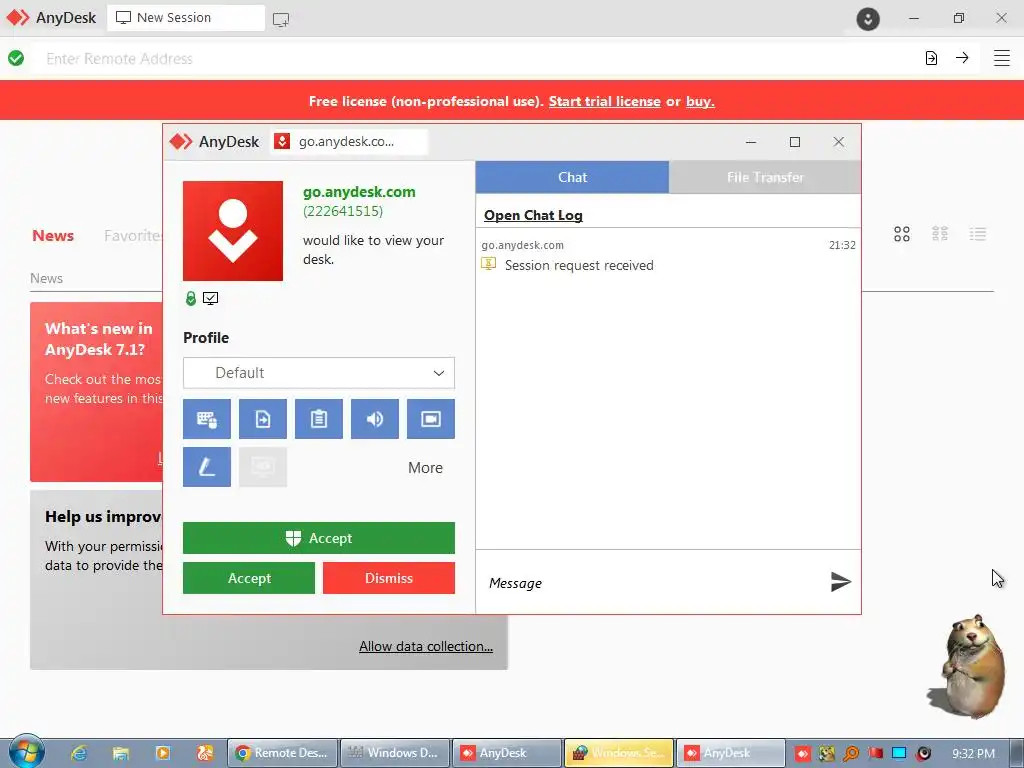The image size is (1024, 768).
Task: Send the chat message with arrow icon
Action: (x=840, y=581)
